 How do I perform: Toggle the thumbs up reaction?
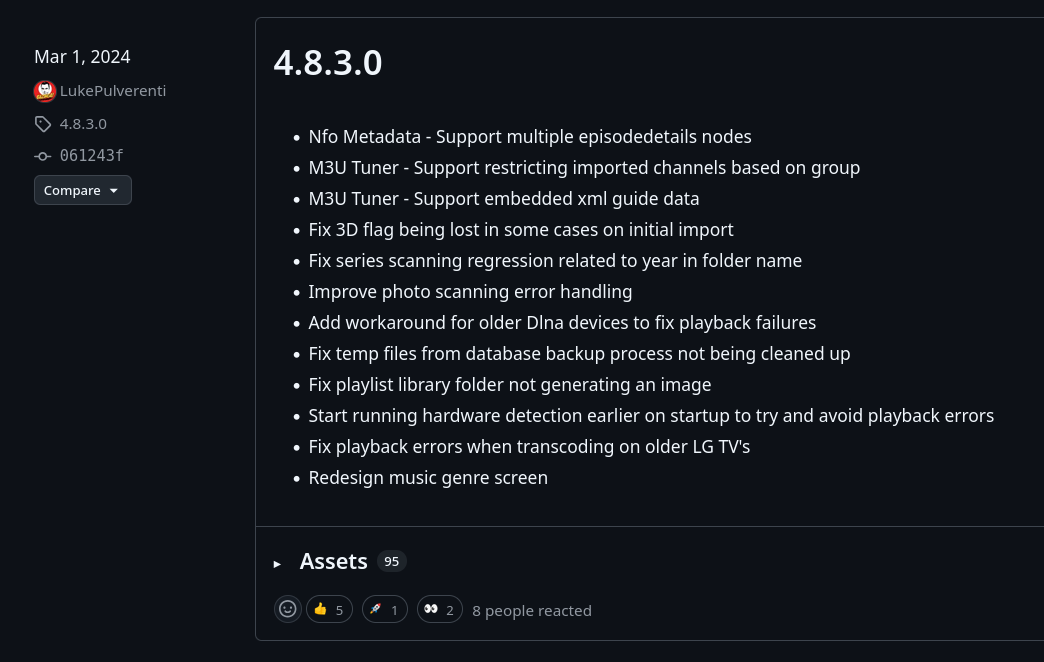[x=329, y=609]
